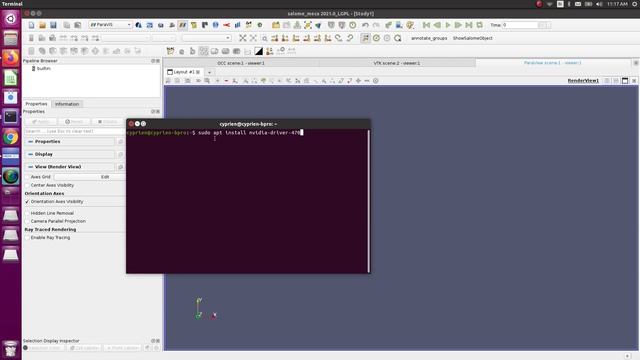Play the animation with the green Play button
Screen dimensions: 640x360
(x=448, y=25)
